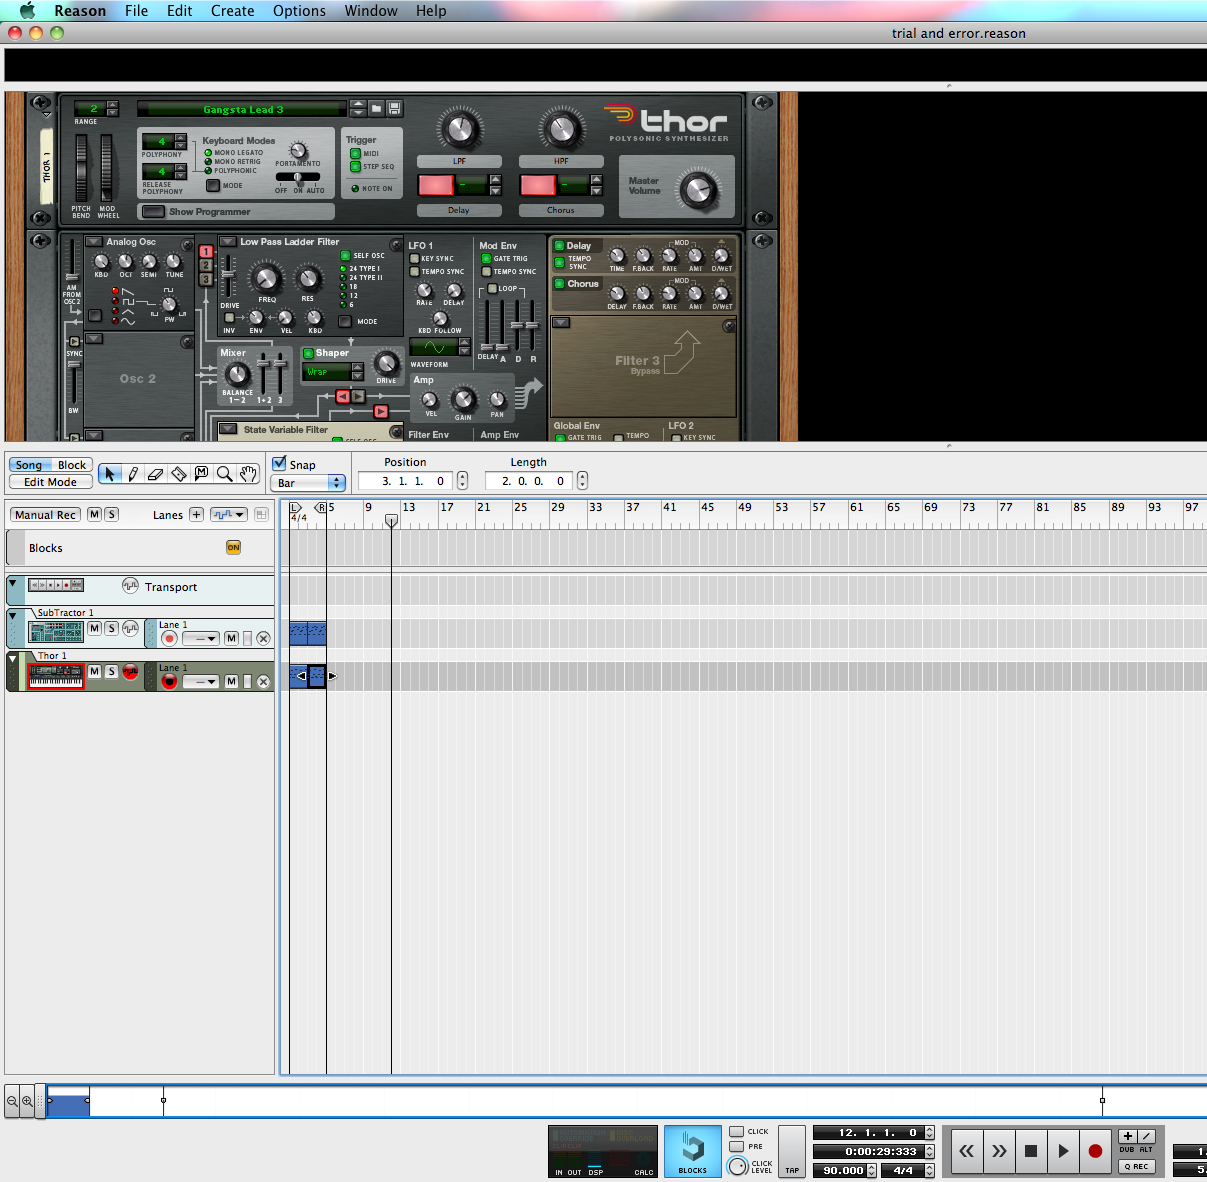Select the Pencil tool
This screenshot has width=1207, height=1182.
click(x=133, y=473)
